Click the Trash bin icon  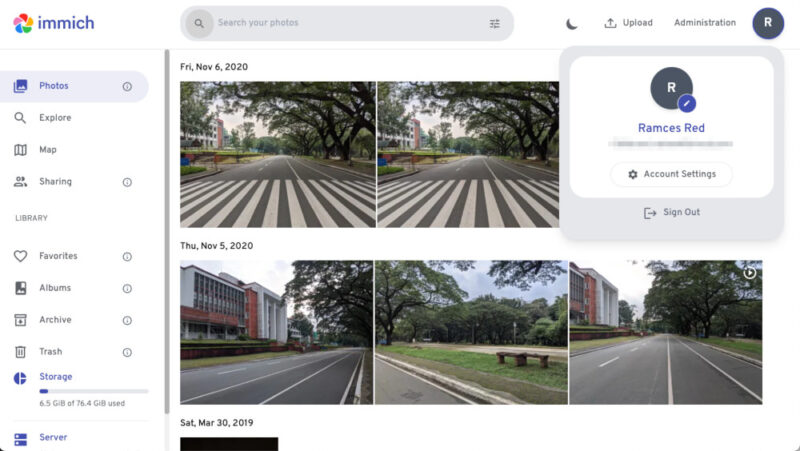[20, 352]
